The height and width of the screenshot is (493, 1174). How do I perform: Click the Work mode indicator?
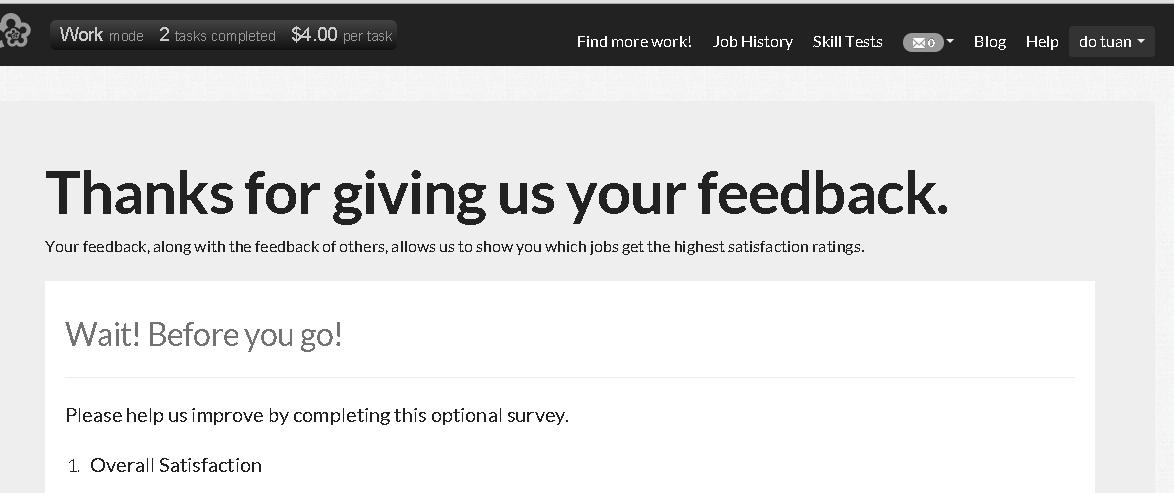pyautogui.click(x=101, y=35)
